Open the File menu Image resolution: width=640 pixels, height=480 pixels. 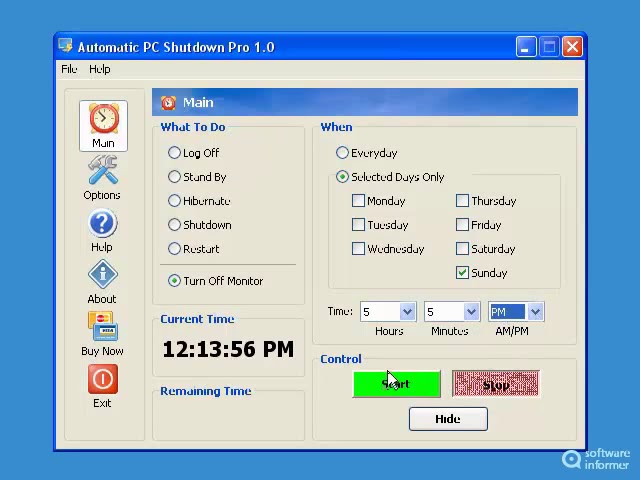click(69, 69)
